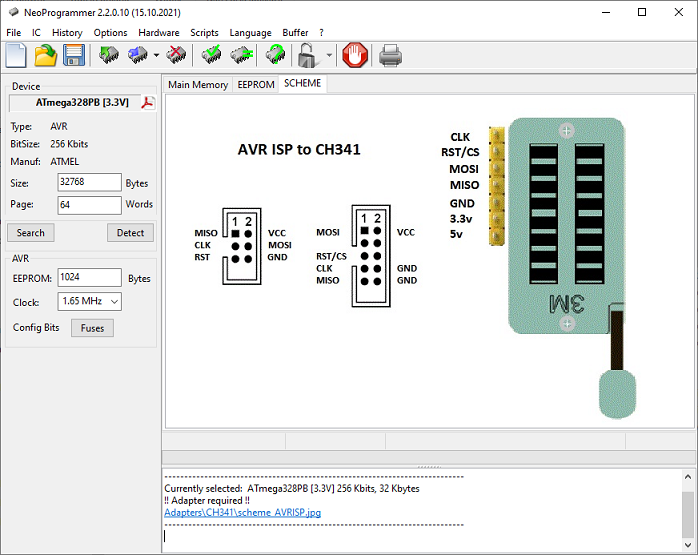The width and height of the screenshot is (698, 555).
Task: Open the Language menu
Action: (251, 32)
